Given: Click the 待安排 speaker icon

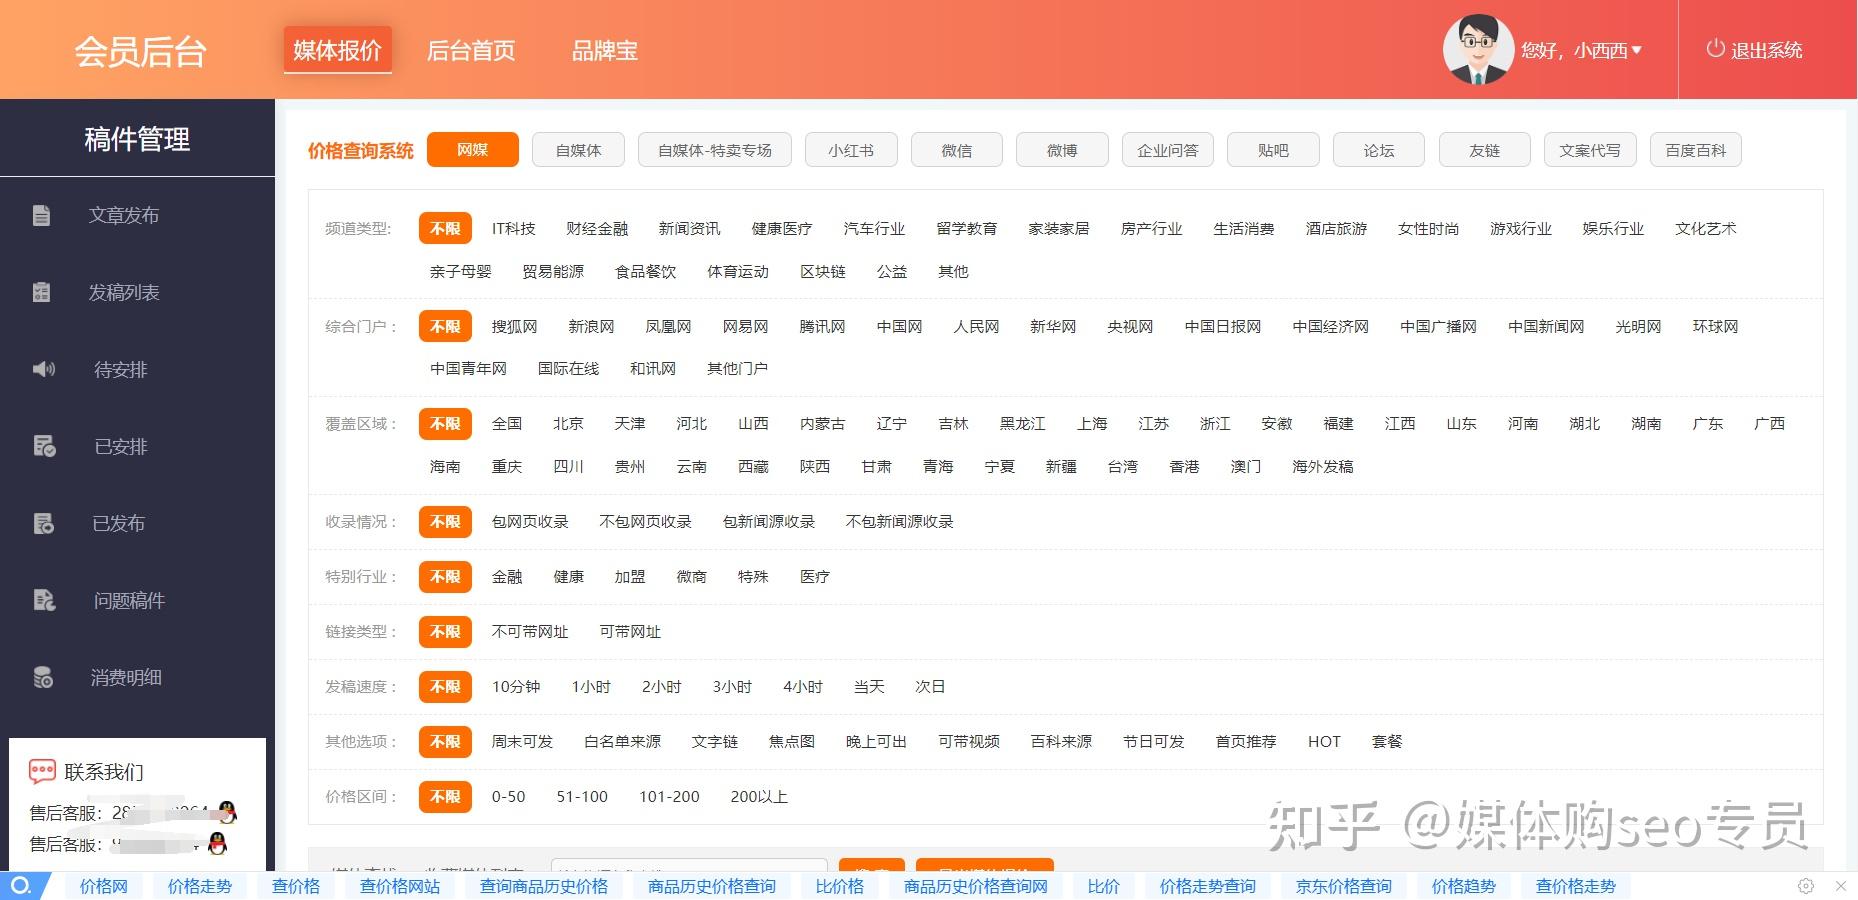Looking at the screenshot, I should 44,369.
